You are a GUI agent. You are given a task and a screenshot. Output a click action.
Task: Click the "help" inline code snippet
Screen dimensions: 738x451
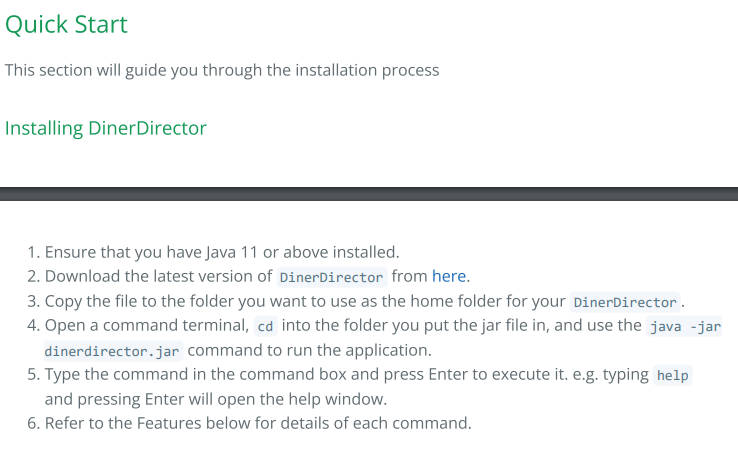tap(672, 375)
